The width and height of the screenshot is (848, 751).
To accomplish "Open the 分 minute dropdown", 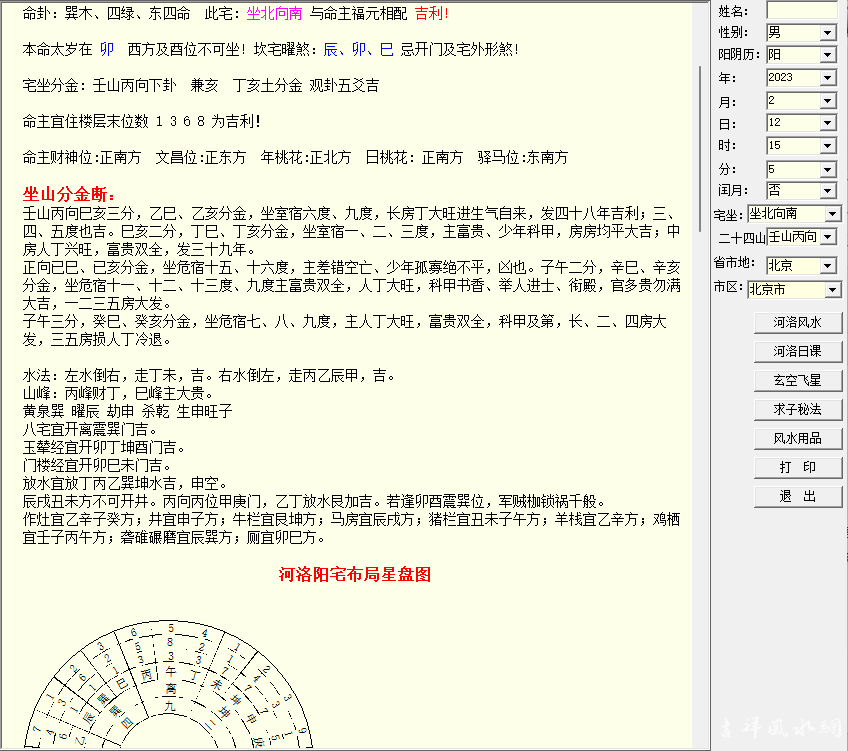I will point(827,170).
